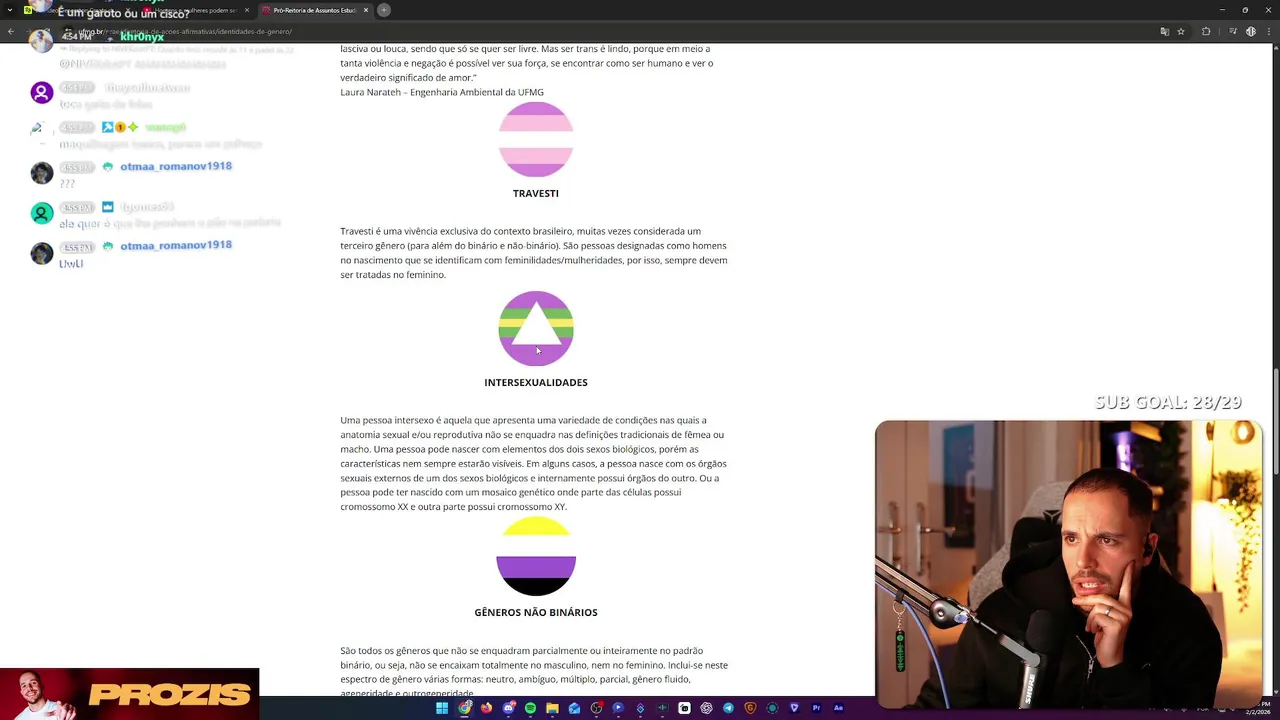The height and width of the screenshot is (720, 1280).
Task: Click the khr0nyx chat username
Action: pyautogui.click(x=142, y=37)
